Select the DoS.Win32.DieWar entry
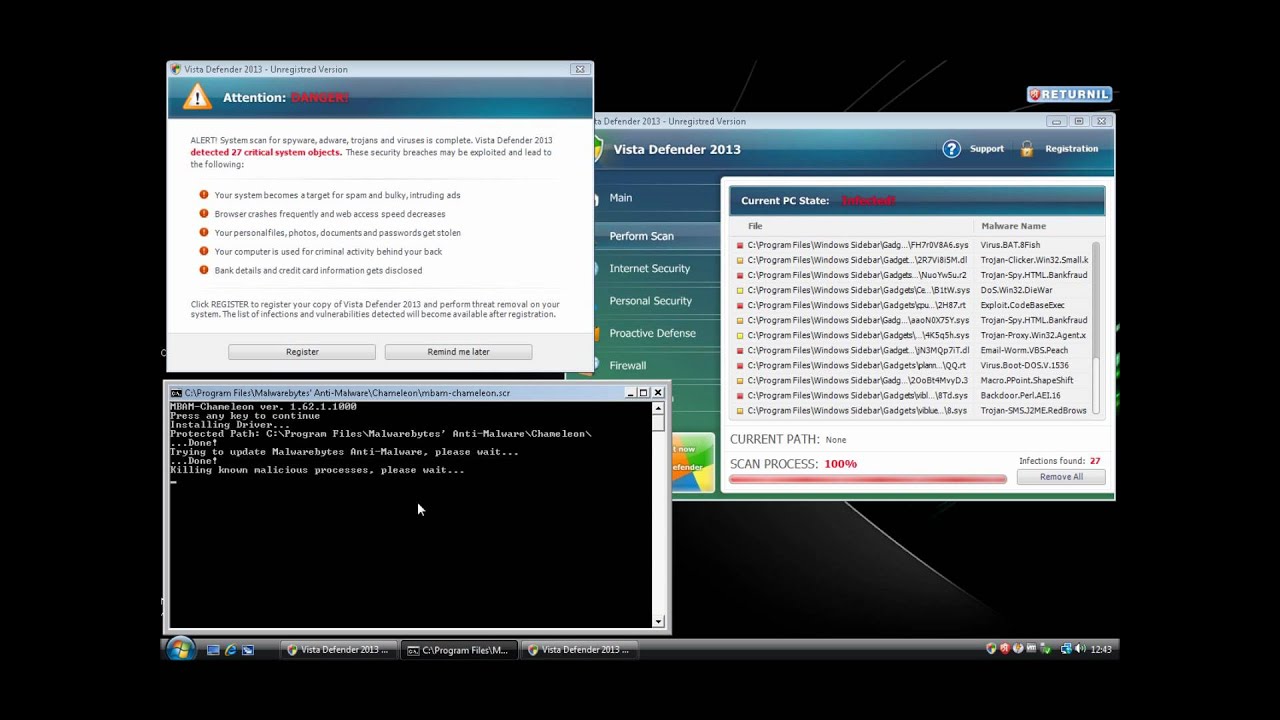1280x720 pixels. (1016, 290)
